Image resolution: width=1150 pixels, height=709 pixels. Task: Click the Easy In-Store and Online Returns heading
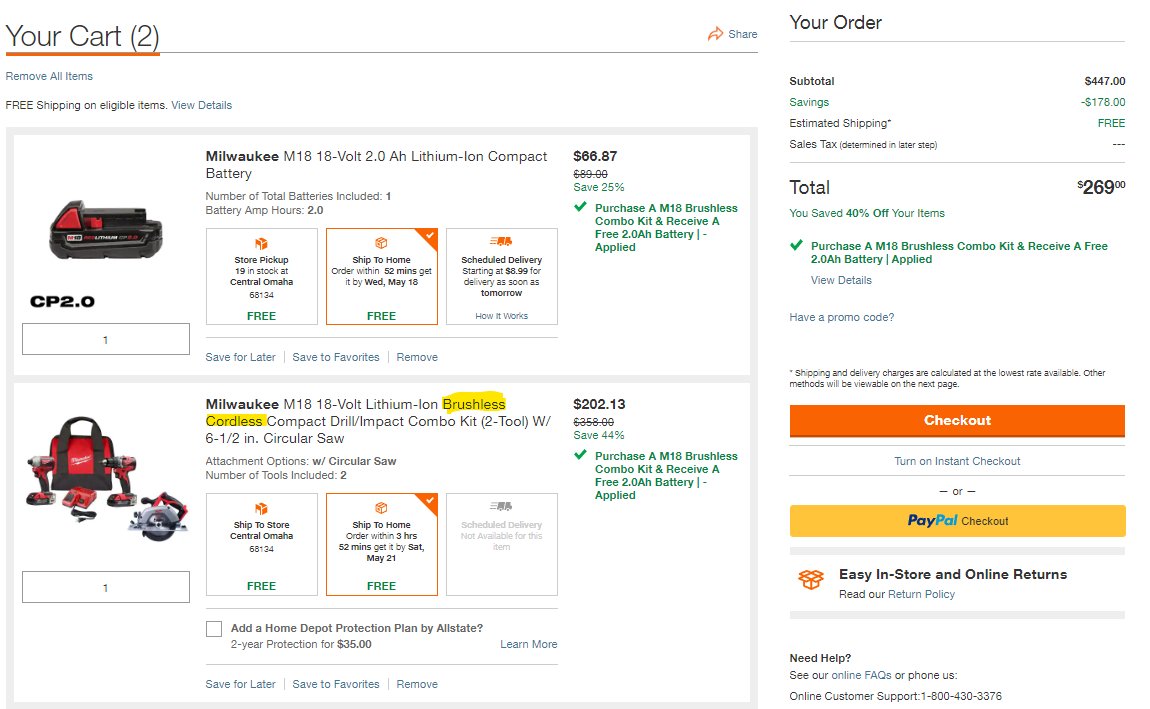point(953,575)
